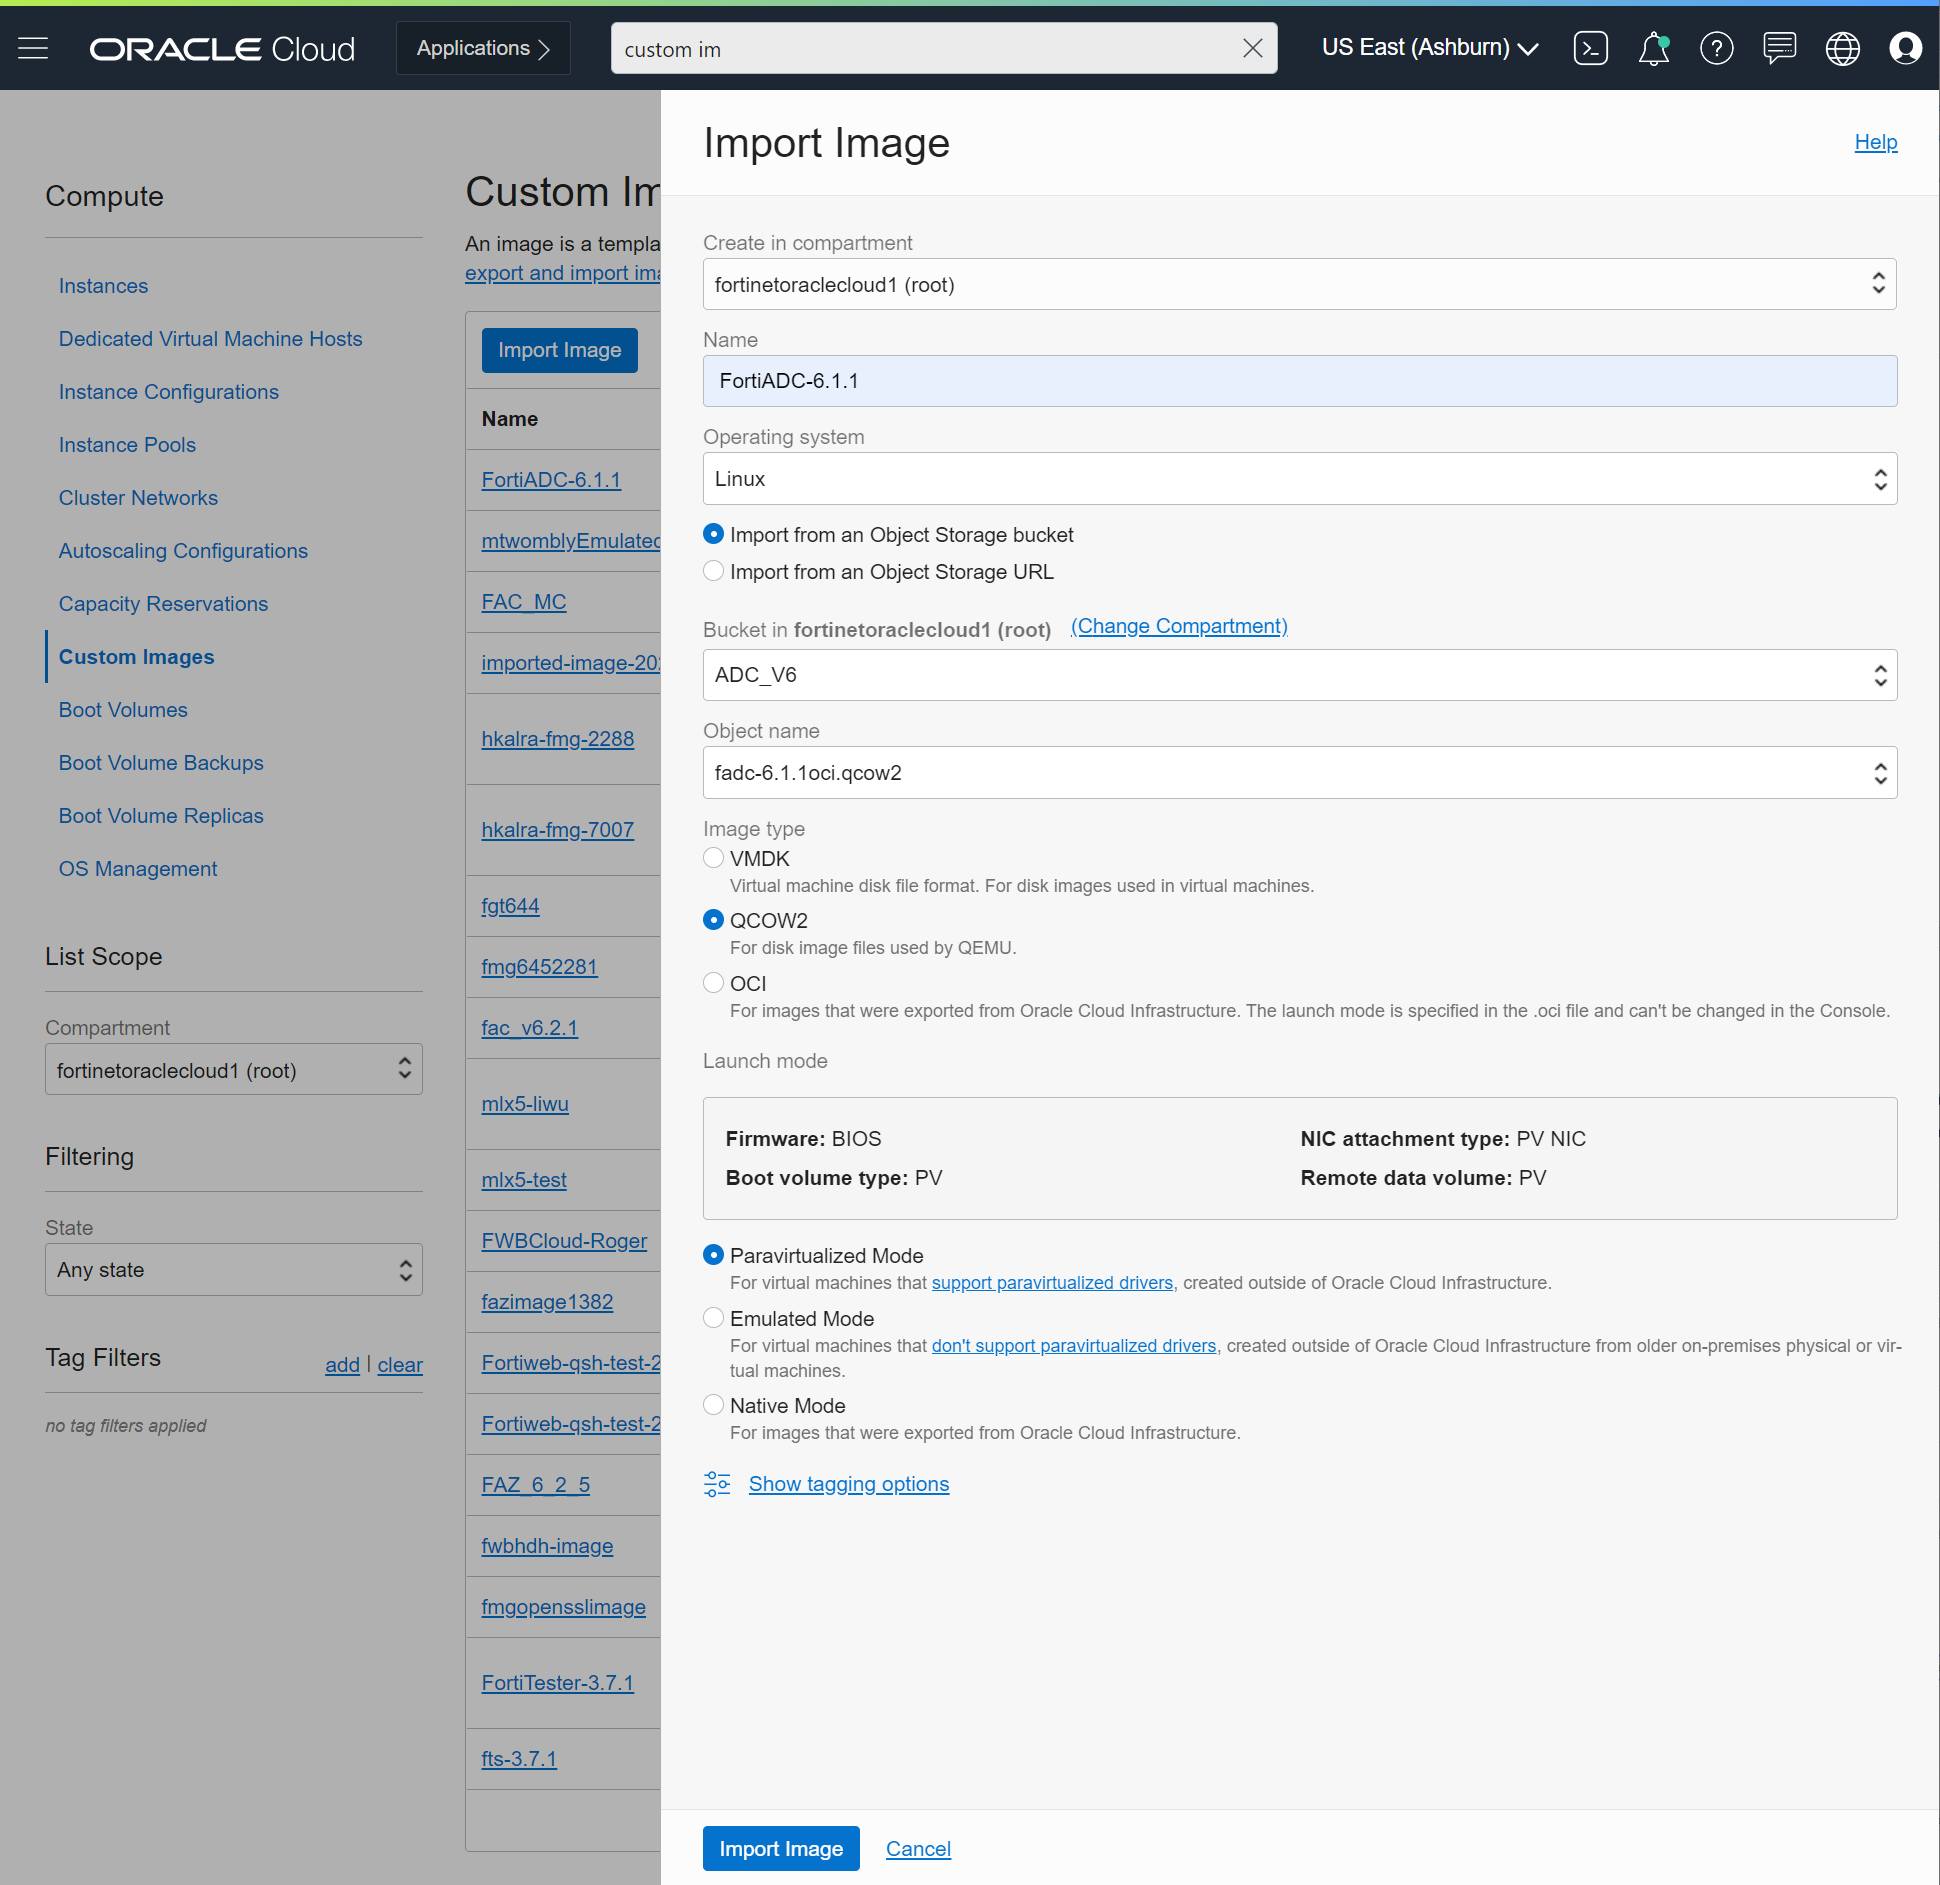The height and width of the screenshot is (1885, 1940).
Task: Open the feedback chat icon
Action: pyautogui.click(x=1780, y=47)
